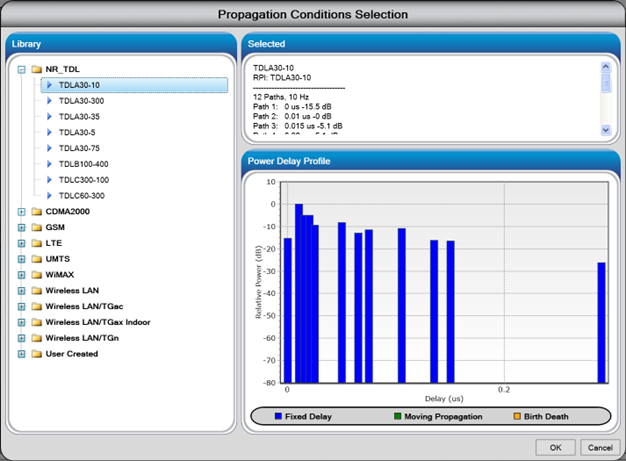
Task: Click the WiMAX folder icon
Action: pyautogui.click(x=36, y=274)
